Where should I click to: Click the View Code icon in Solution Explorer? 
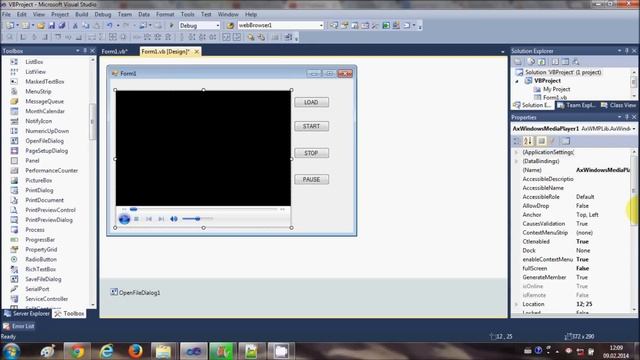coord(555,62)
